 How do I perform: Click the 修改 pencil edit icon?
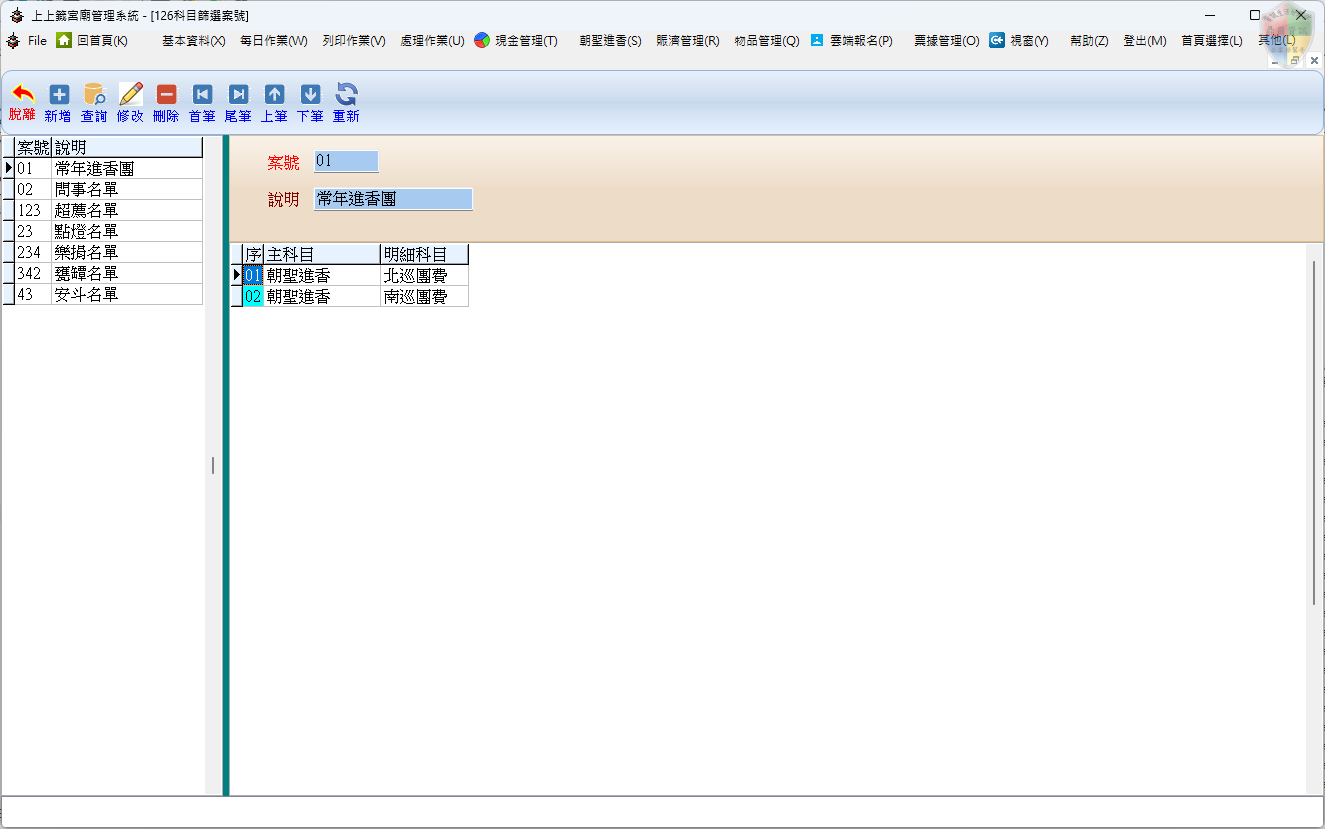coord(131,95)
